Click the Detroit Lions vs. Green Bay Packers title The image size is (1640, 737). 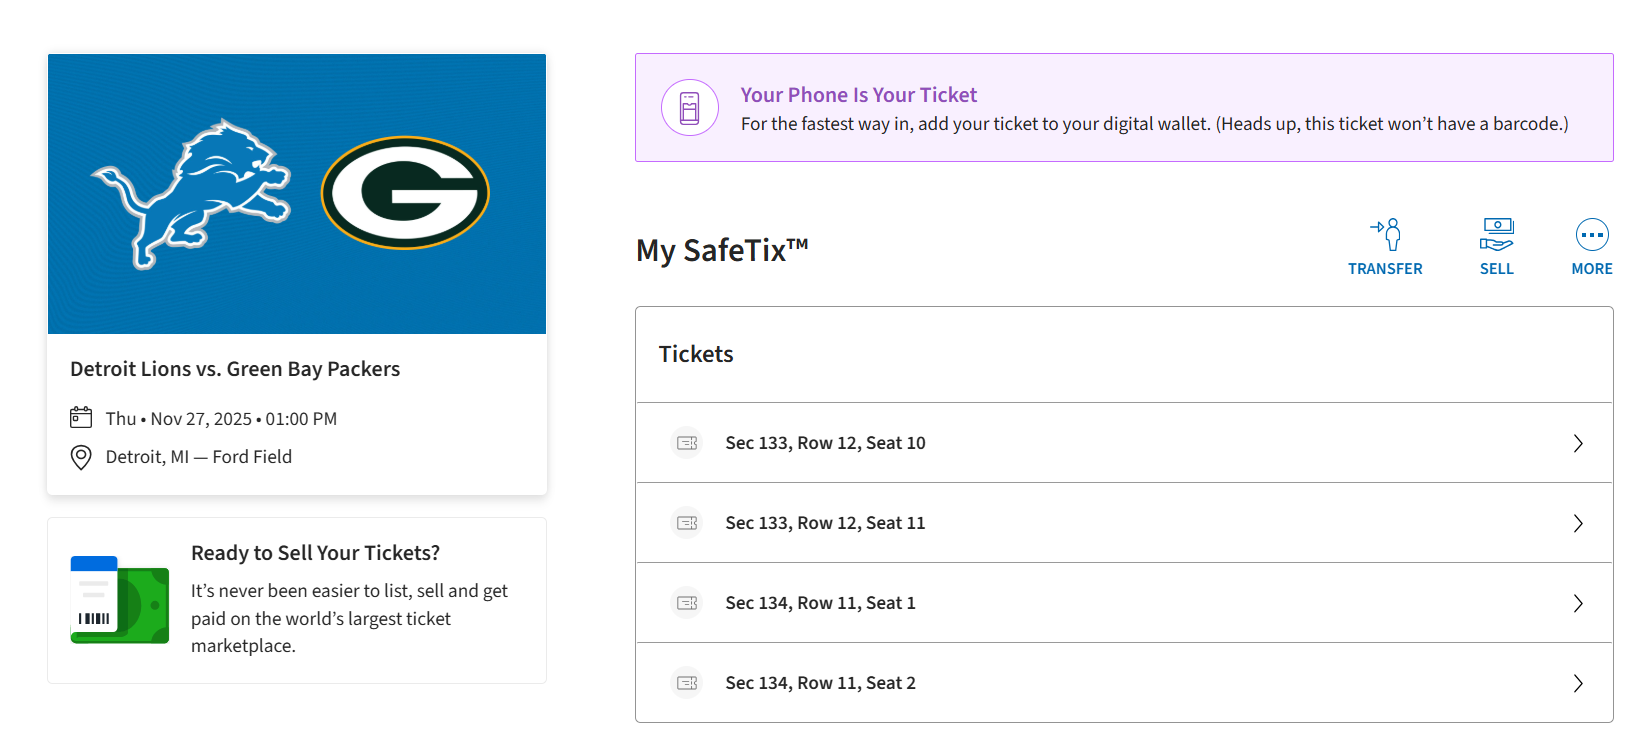point(235,369)
